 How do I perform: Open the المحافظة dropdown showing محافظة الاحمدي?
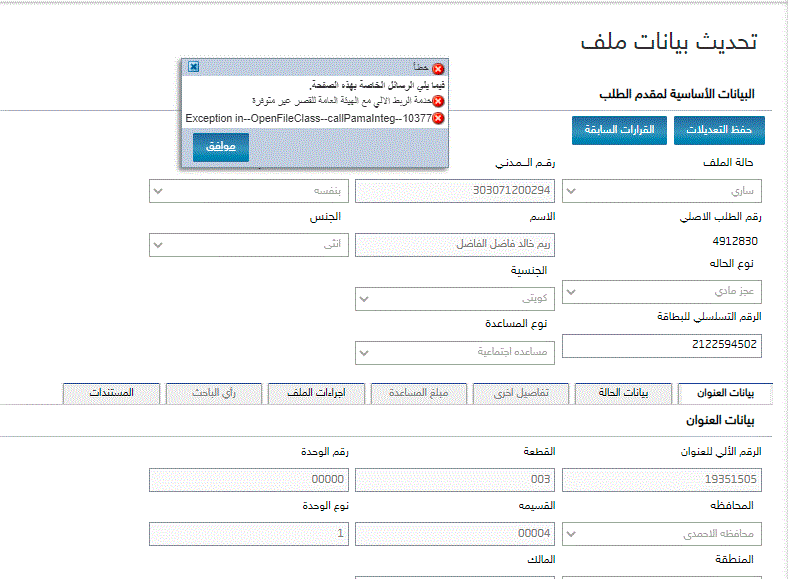click(x=661, y=534)
